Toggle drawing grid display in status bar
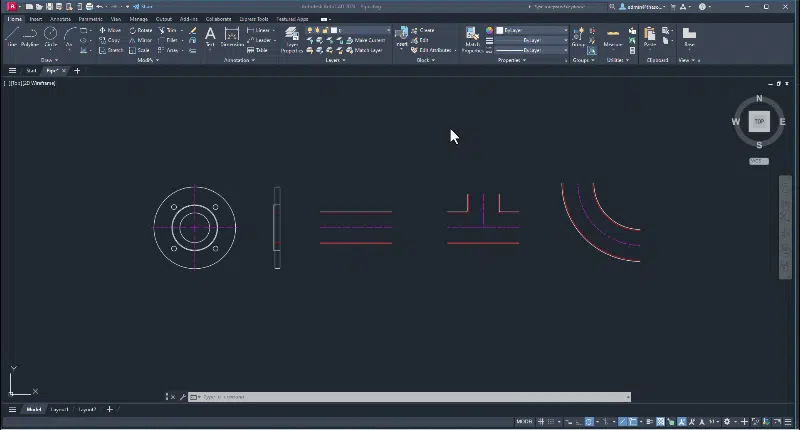The image size is (800, 430). [541, 422]
